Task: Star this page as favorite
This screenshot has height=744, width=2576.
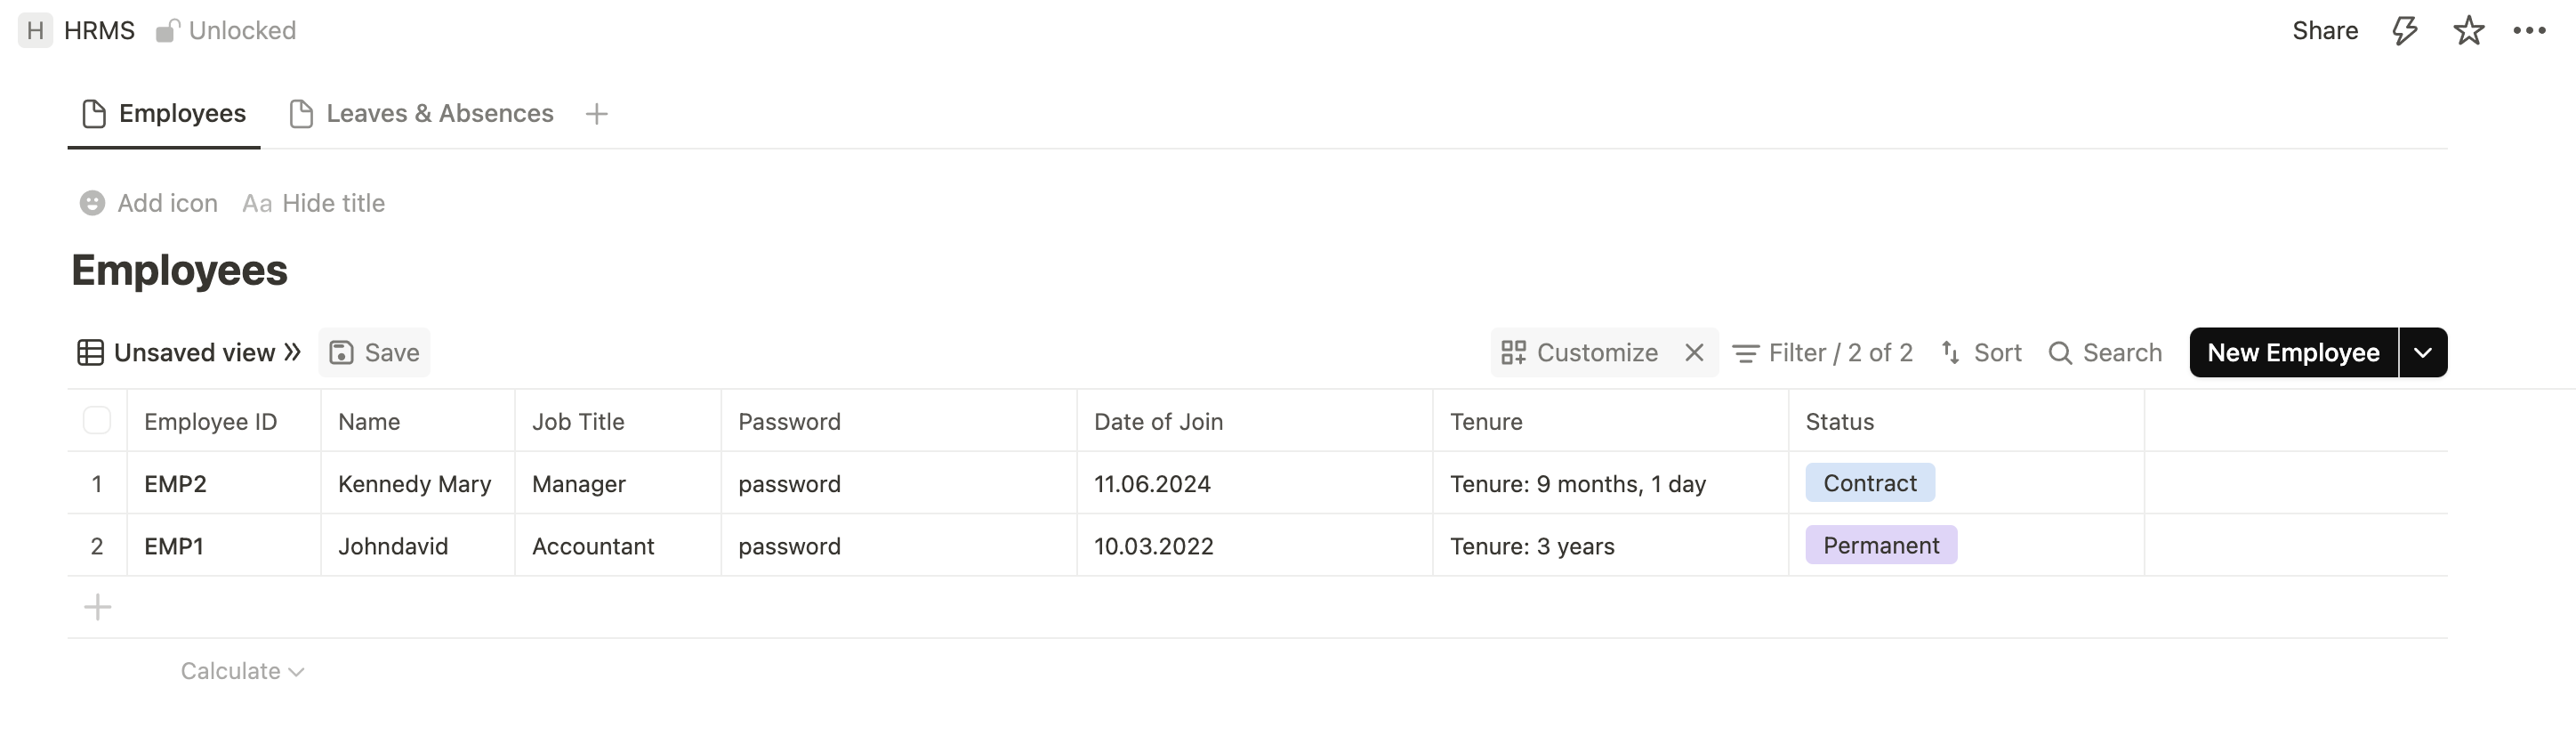Action: coord(2468,31)
